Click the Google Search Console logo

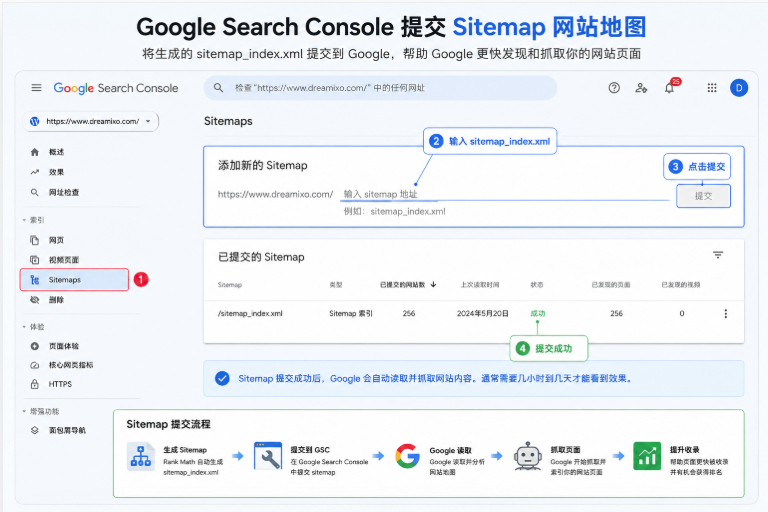tap(116, 88)
